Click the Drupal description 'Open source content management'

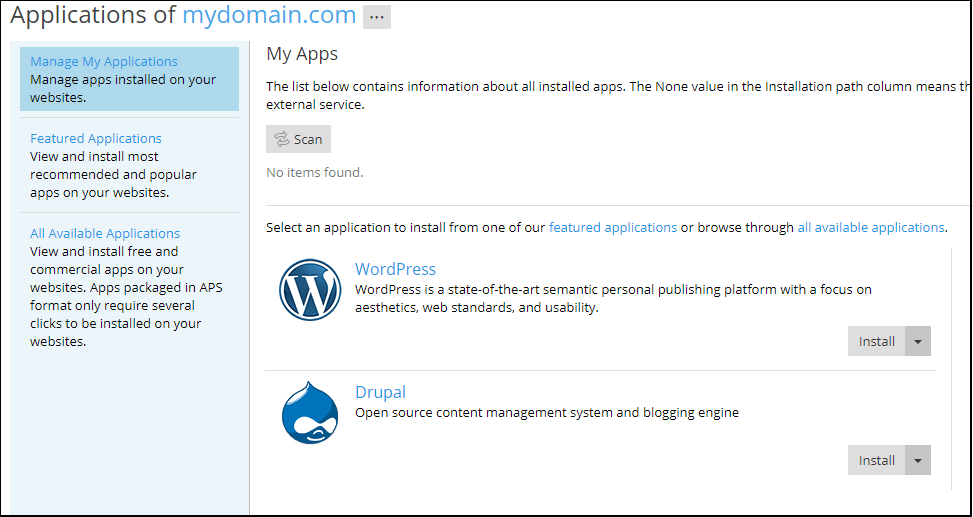point(547,412)
